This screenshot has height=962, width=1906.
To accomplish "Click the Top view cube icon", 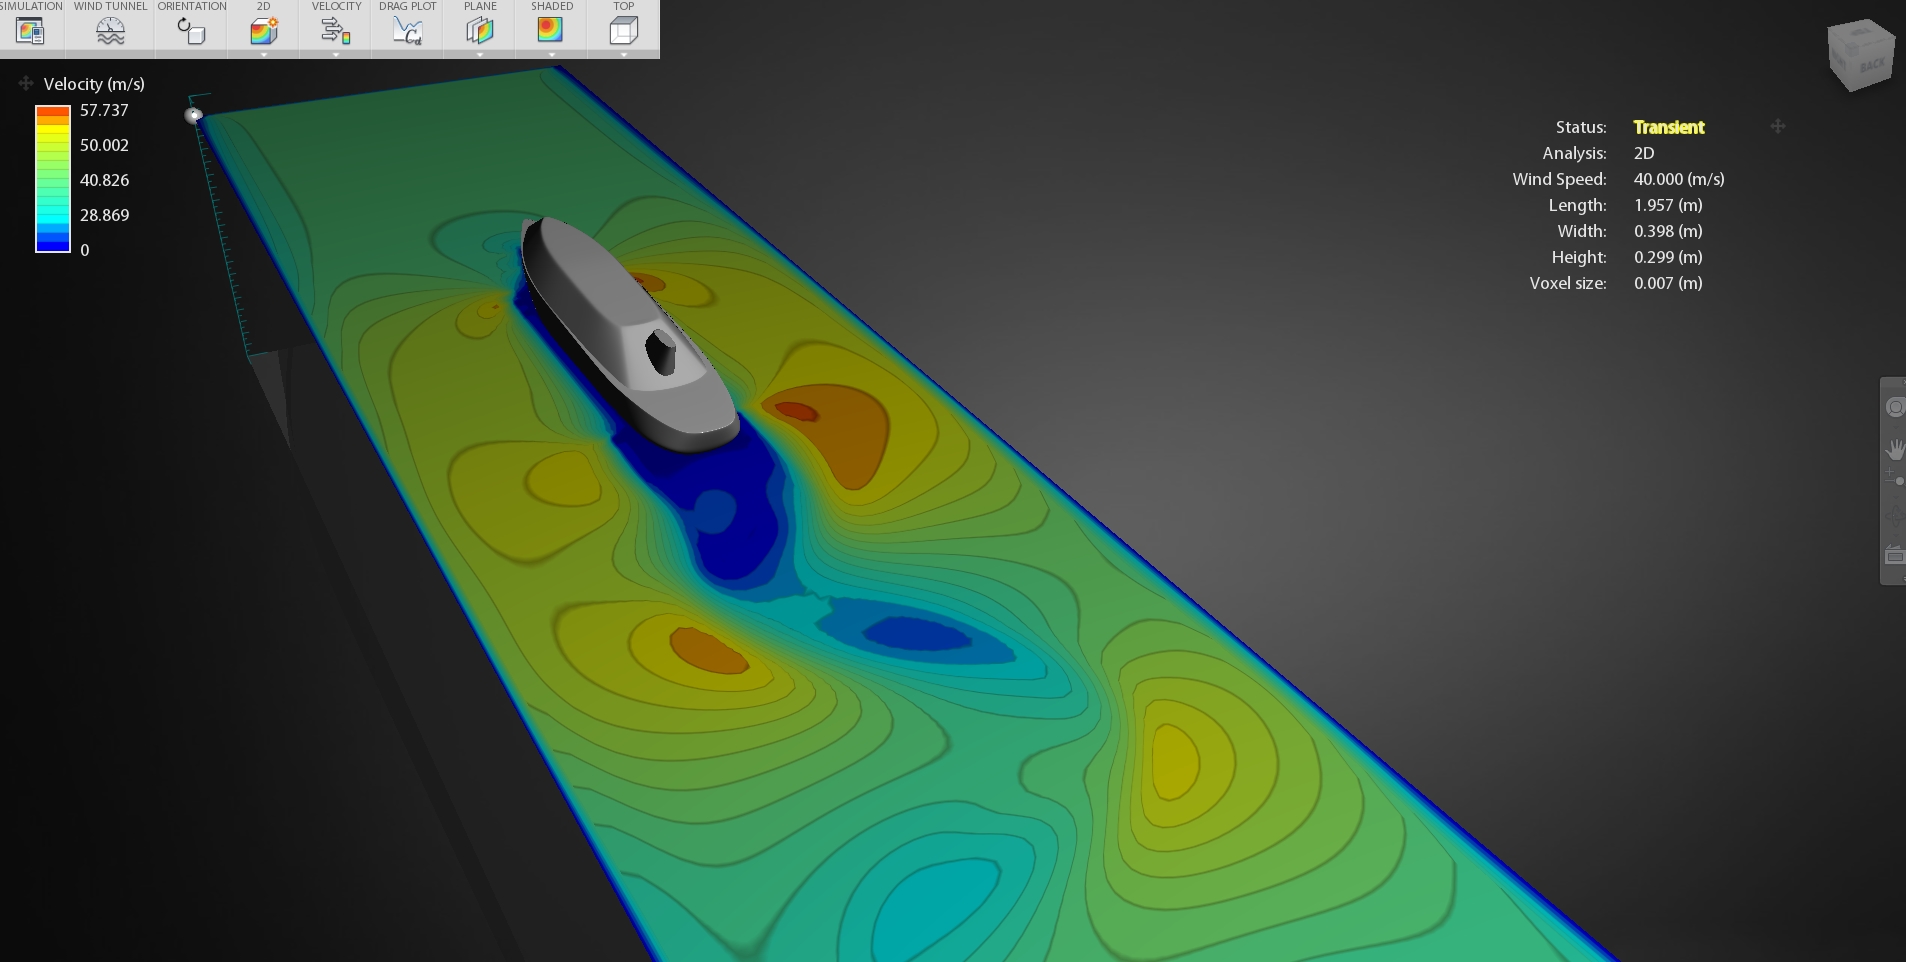I will [x=623, y=31].
